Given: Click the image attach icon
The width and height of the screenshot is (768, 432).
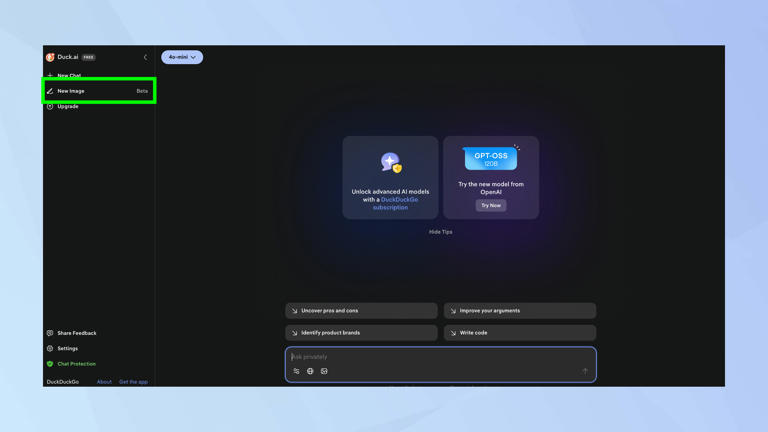Looking at the screenshot, I should 324,371.
